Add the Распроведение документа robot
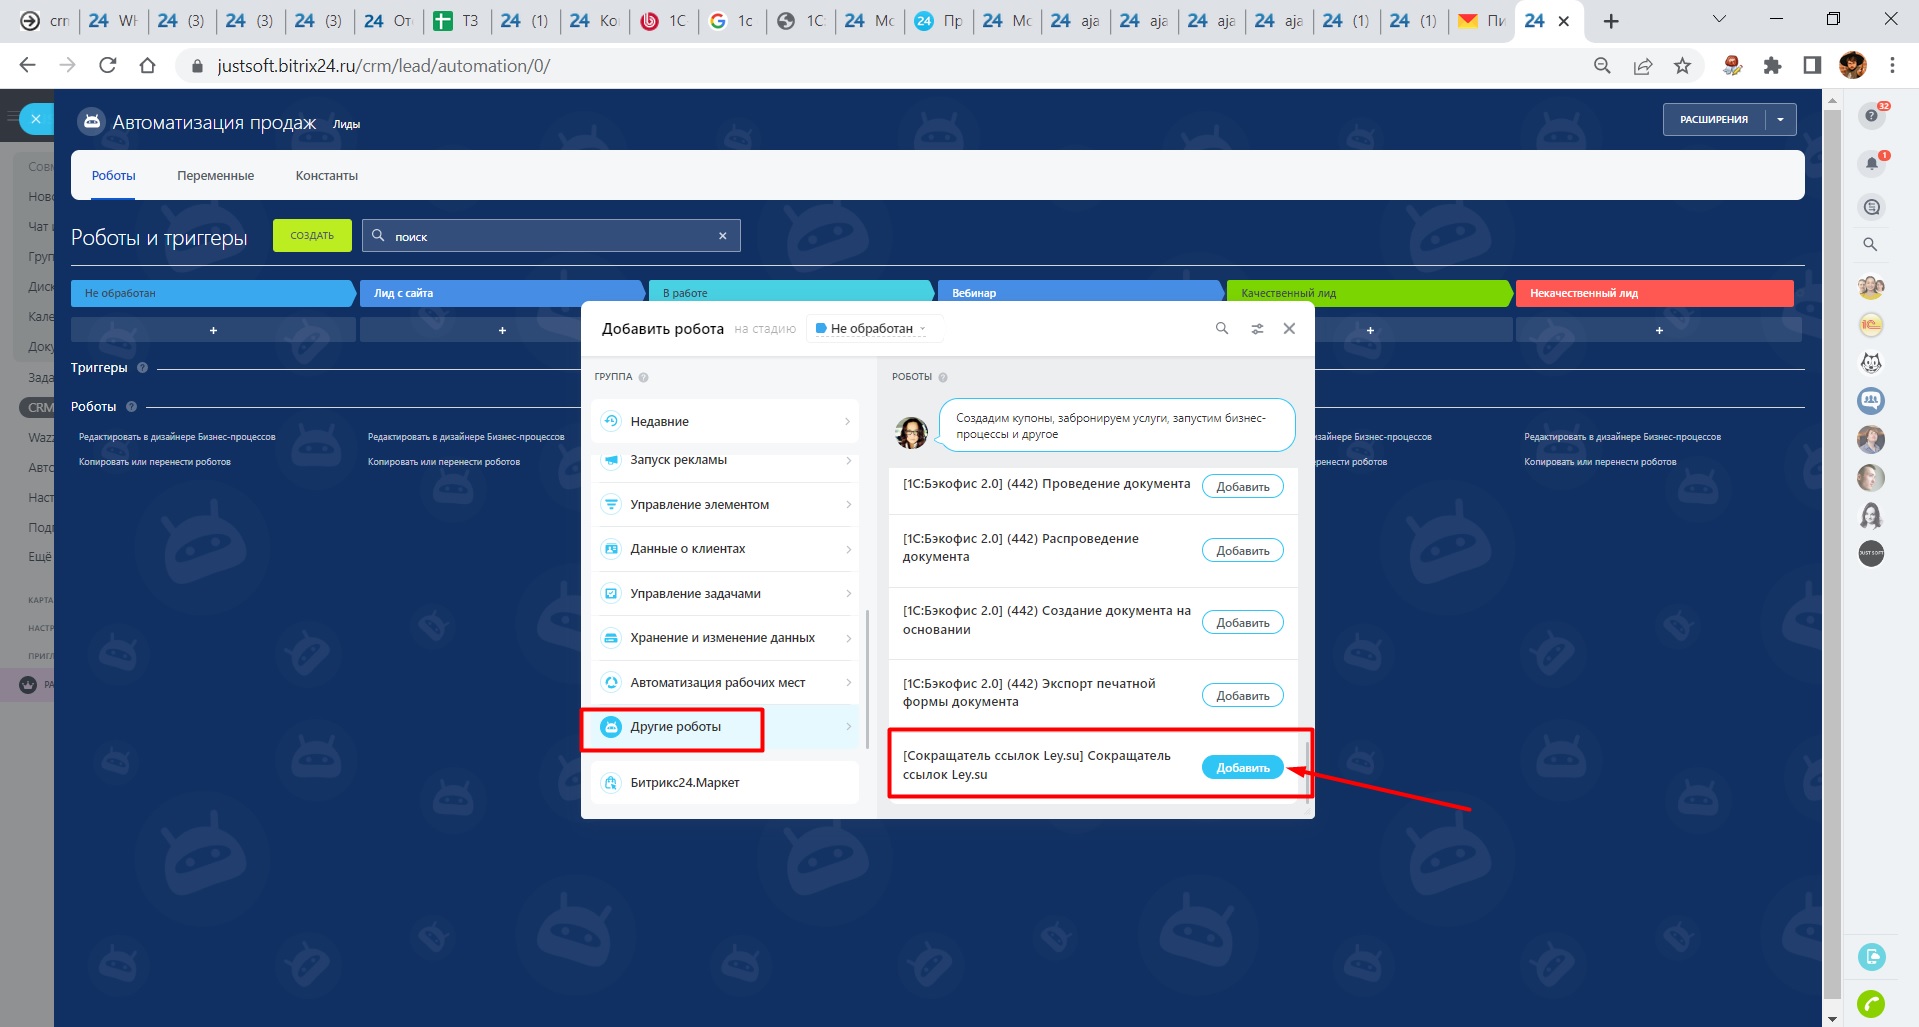 (1243, 550)
